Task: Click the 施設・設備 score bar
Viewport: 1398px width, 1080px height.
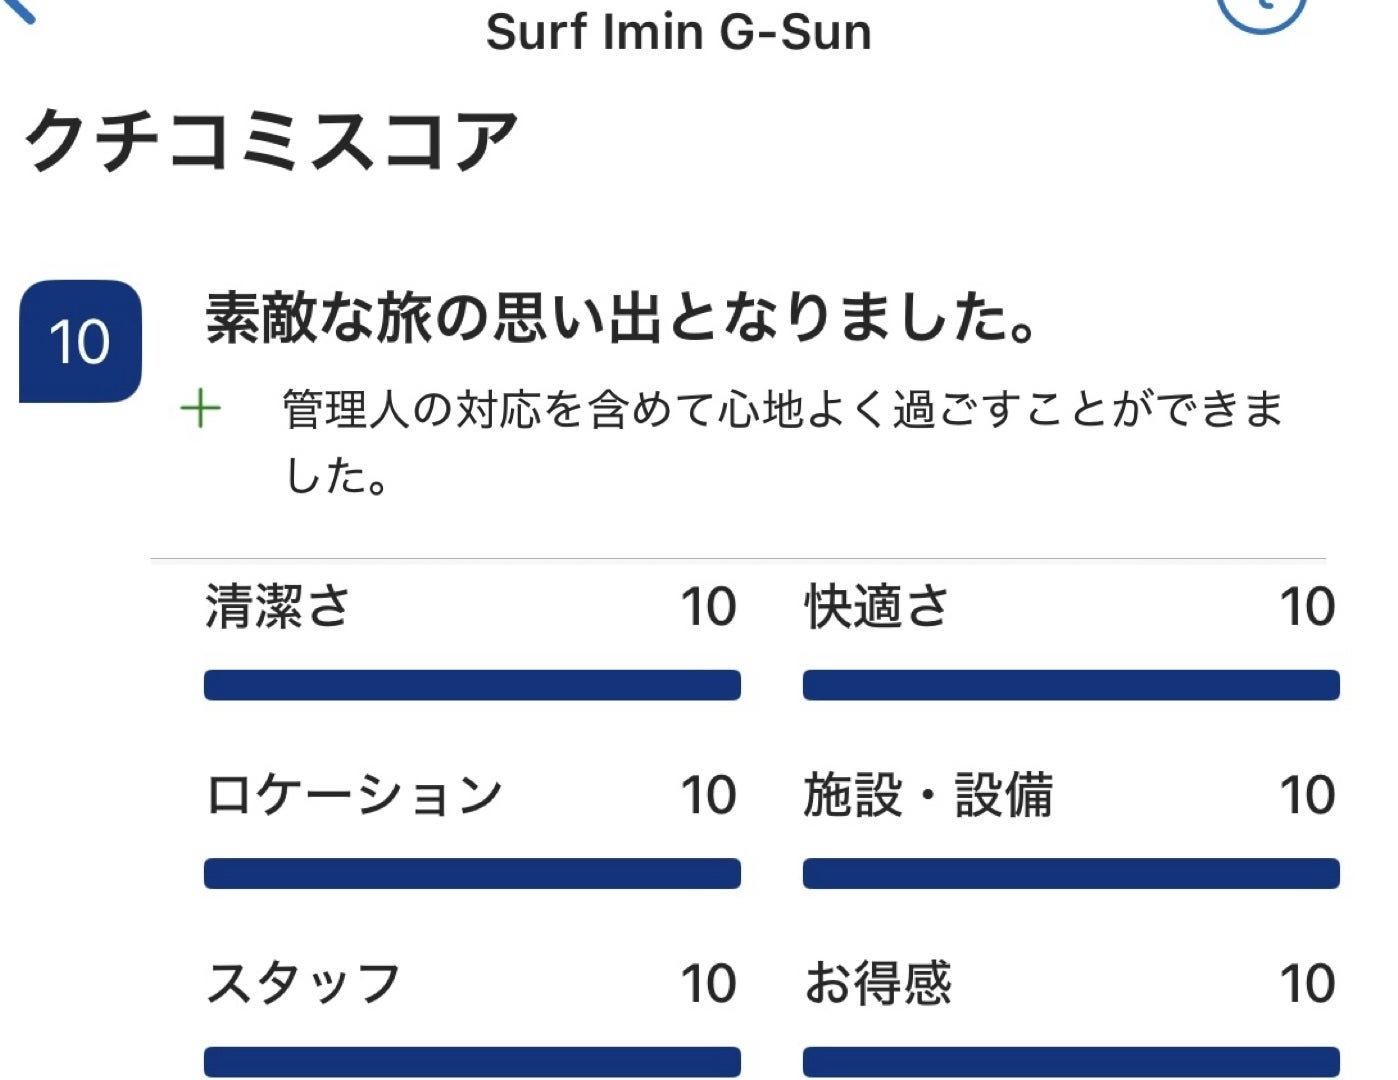Action: (x=1071, y=873)
